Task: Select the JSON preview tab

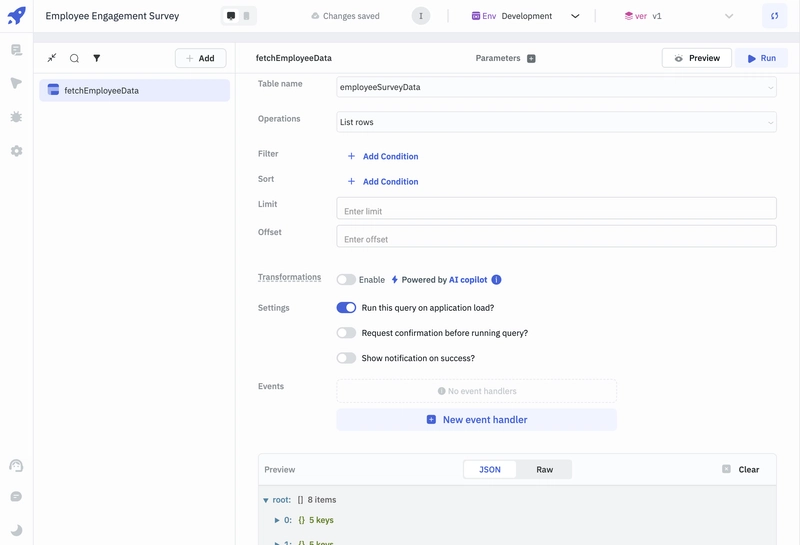Action: 490,469
